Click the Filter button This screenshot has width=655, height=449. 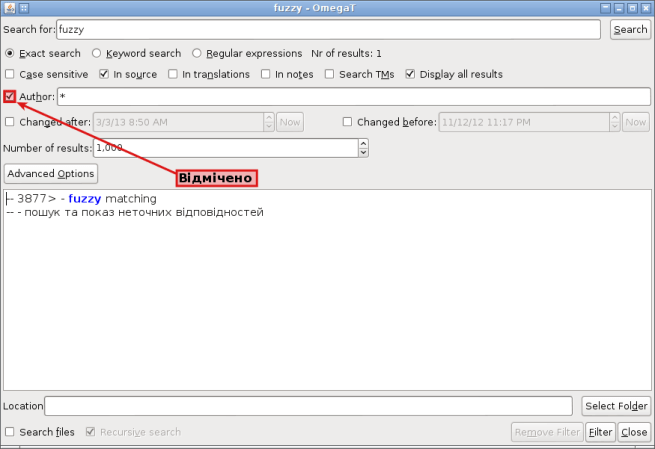click(x=600, y=432)
